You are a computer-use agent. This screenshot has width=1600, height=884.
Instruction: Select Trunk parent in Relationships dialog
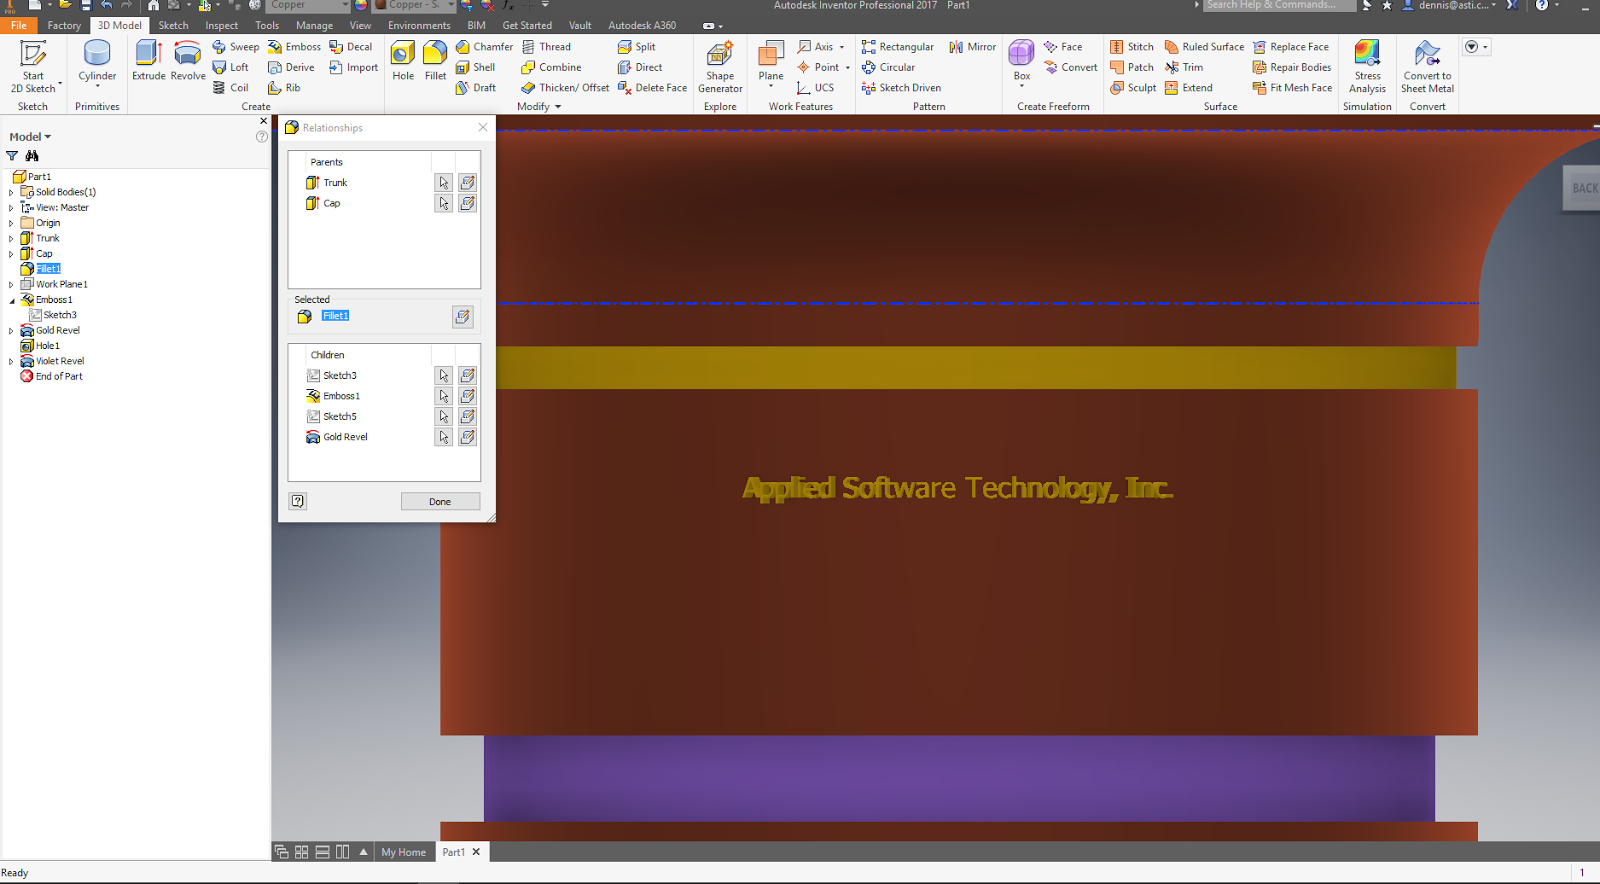pos(444,183)
